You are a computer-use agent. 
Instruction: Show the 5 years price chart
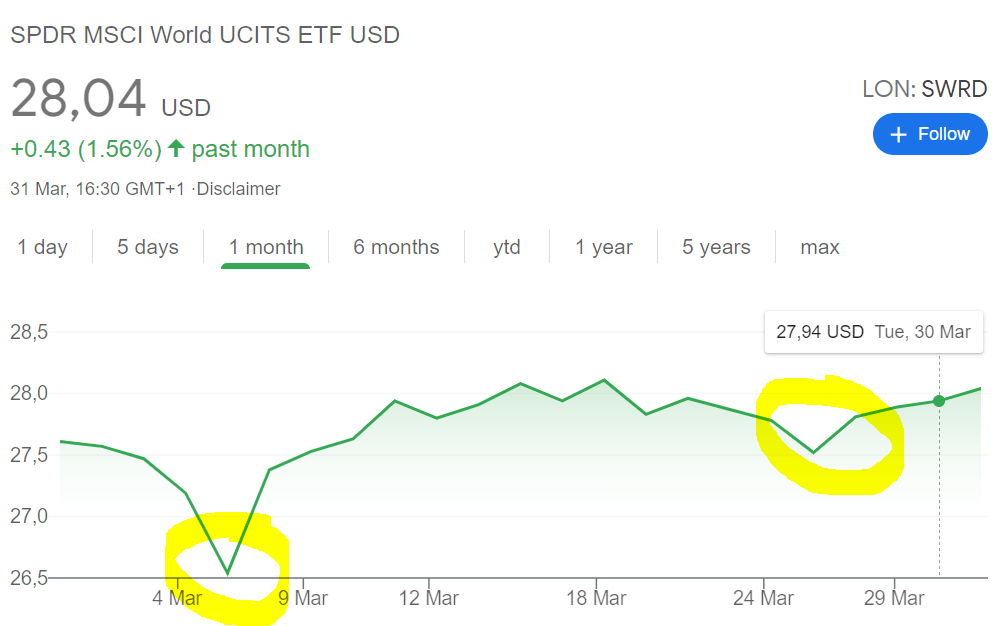(x=716, y=247)
